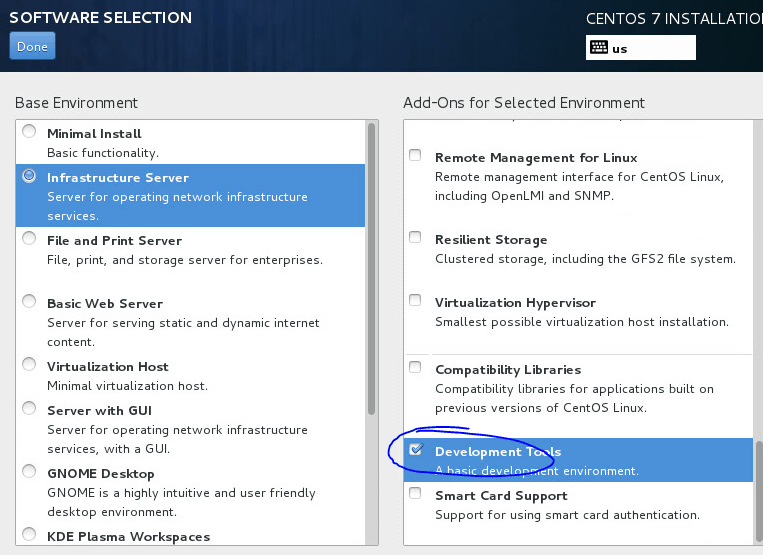Click the selected Infrastructure Server radio button
763x555 pixels.
(29, 176)
